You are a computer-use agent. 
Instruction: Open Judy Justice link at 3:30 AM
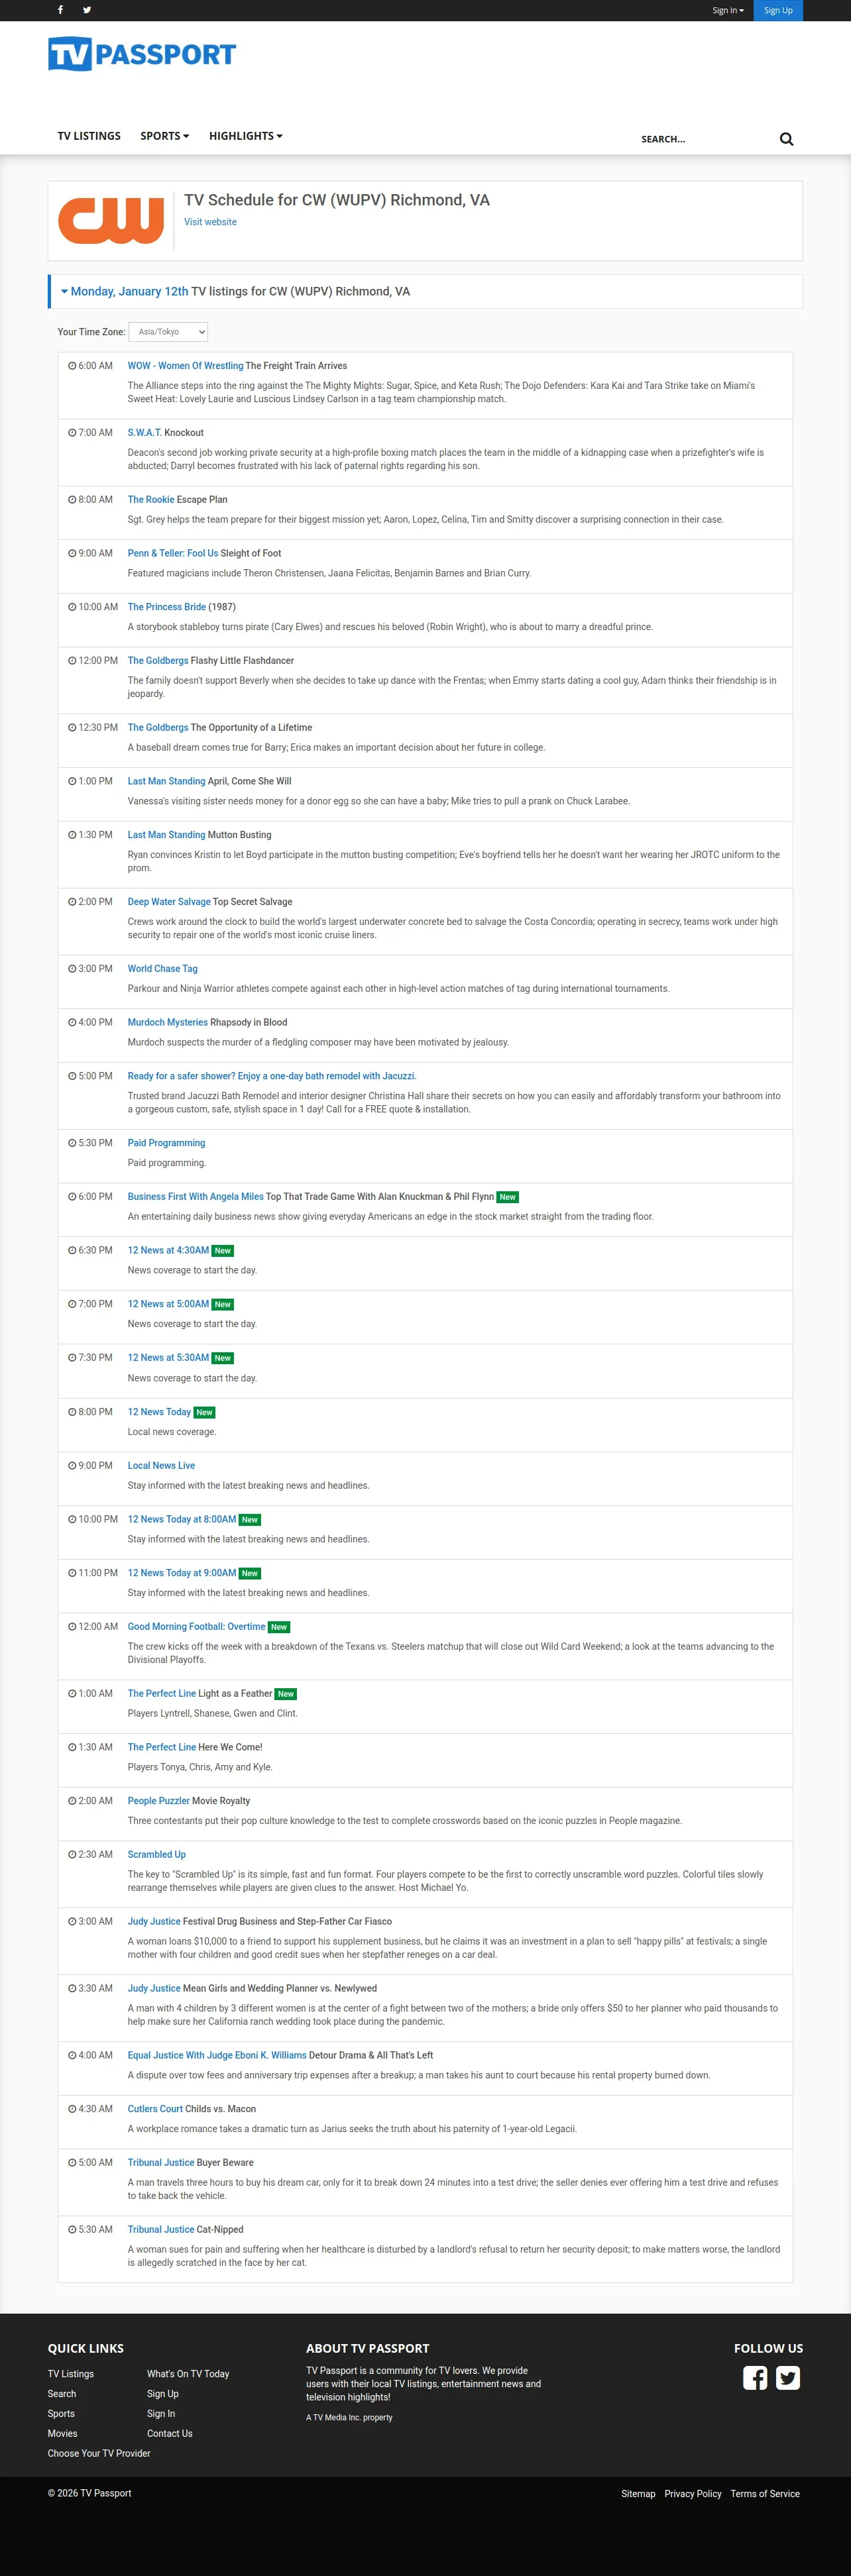pyautogui.click(x=154, y=1989)
